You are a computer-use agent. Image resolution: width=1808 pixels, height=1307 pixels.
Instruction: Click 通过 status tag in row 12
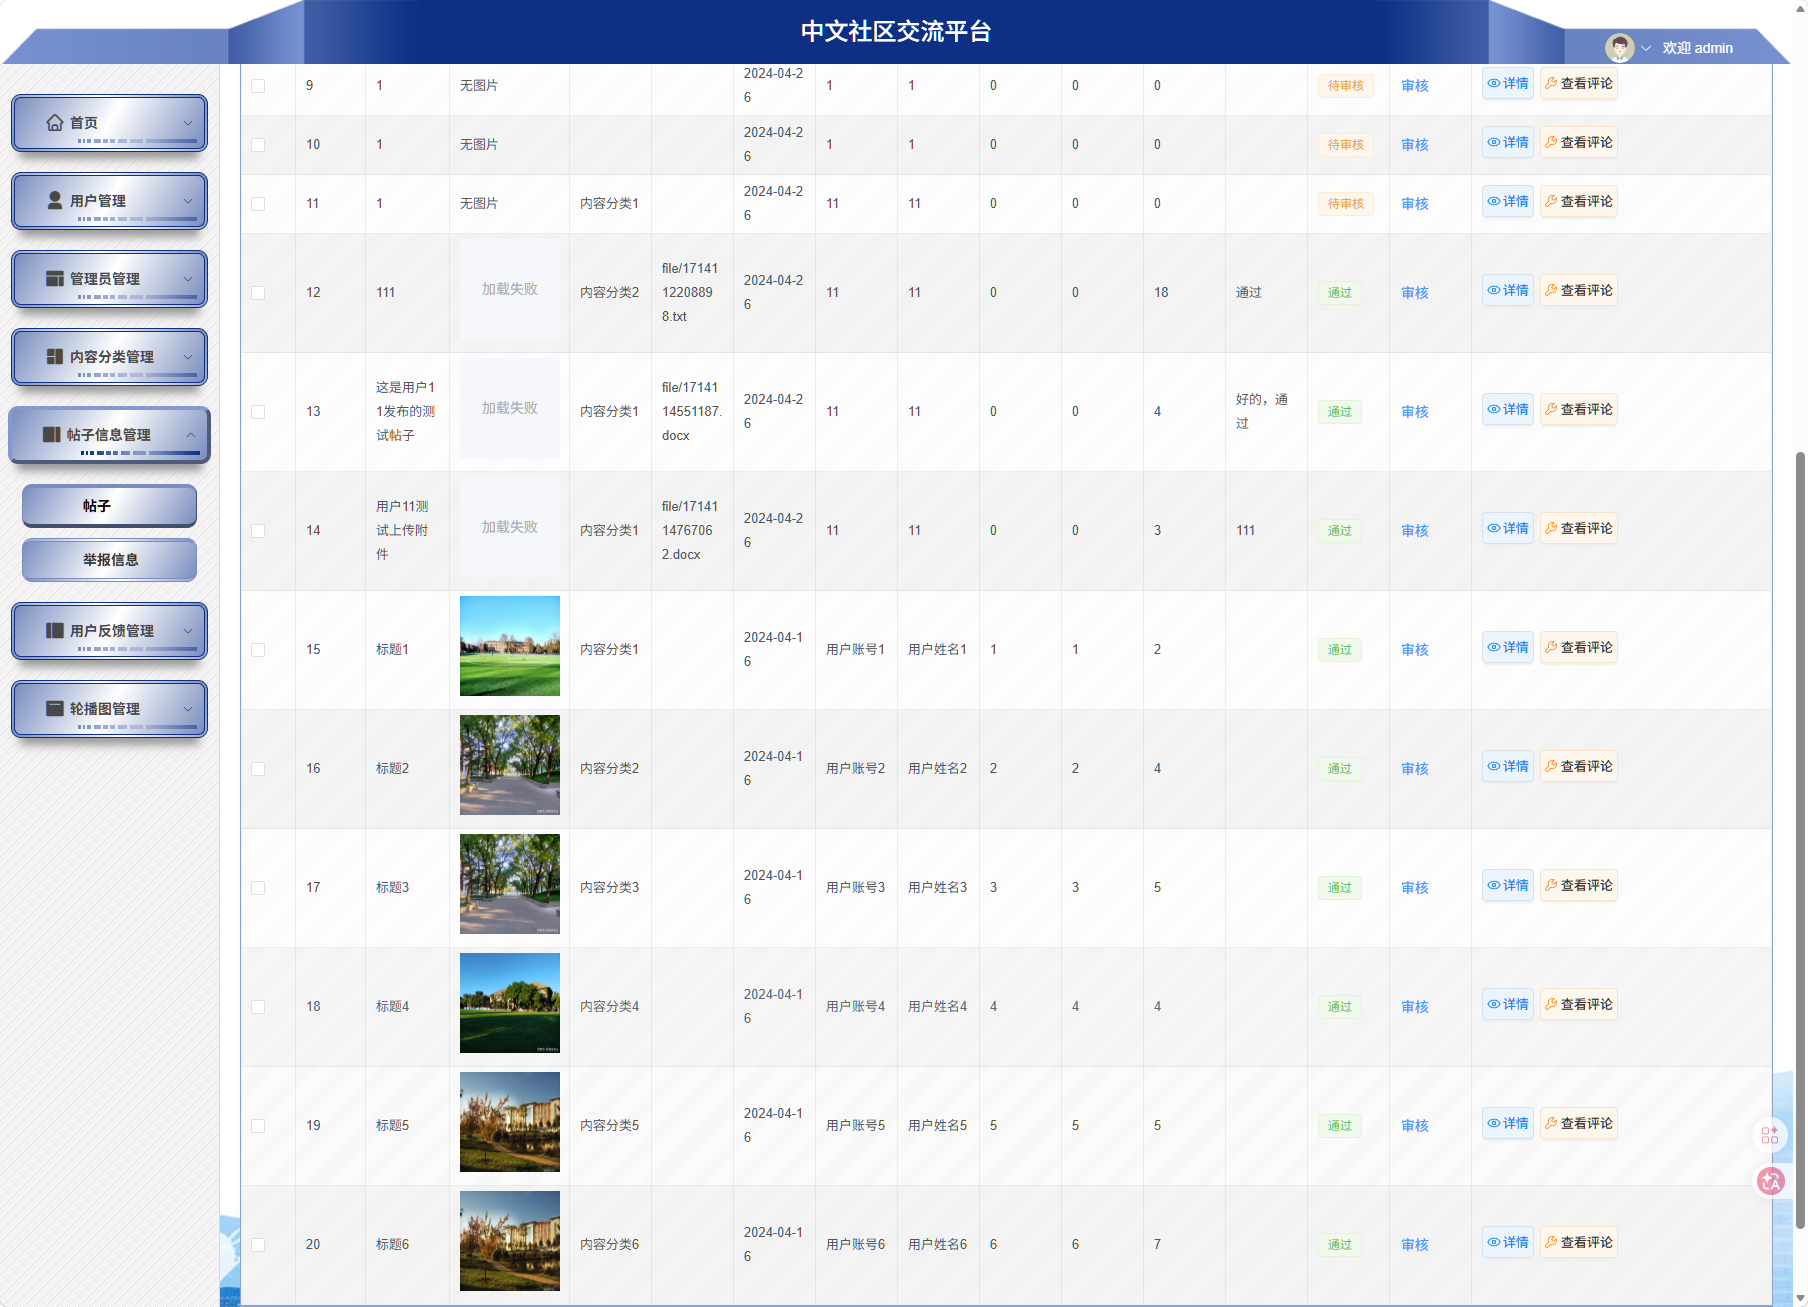(x=1339, y=293)
